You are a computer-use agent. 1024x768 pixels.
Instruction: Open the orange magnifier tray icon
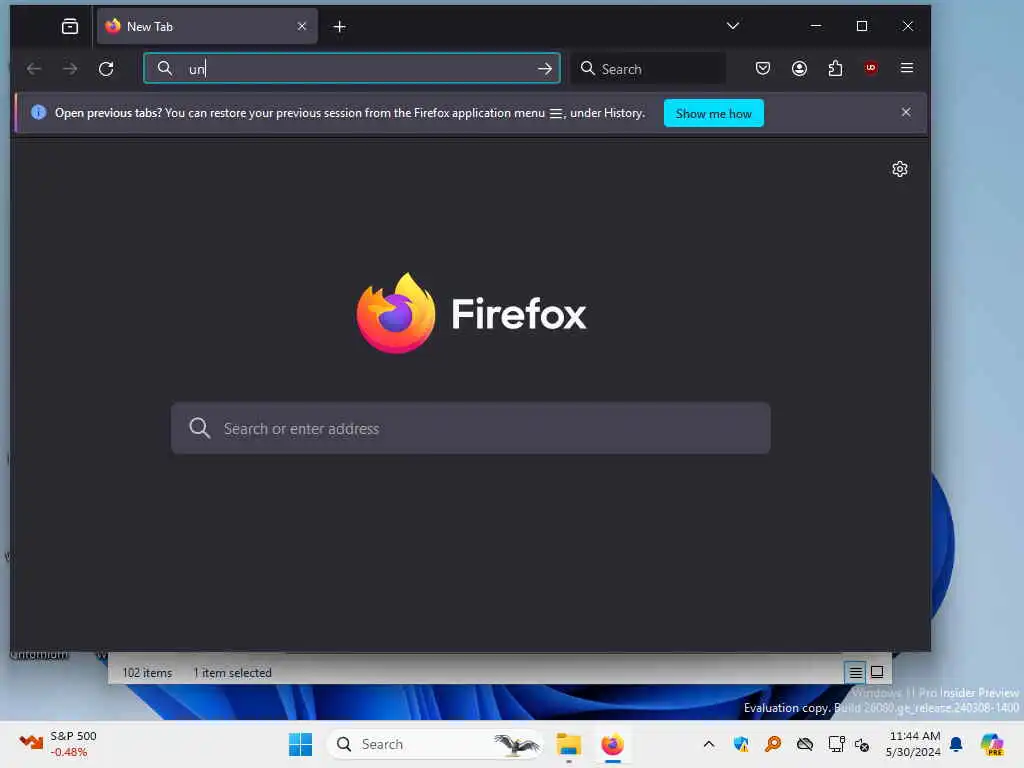click(773, 744)
